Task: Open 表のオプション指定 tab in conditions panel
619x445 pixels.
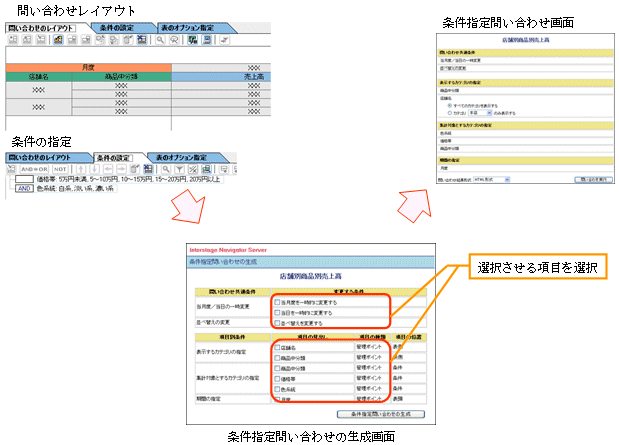Action: click(180, 157)
